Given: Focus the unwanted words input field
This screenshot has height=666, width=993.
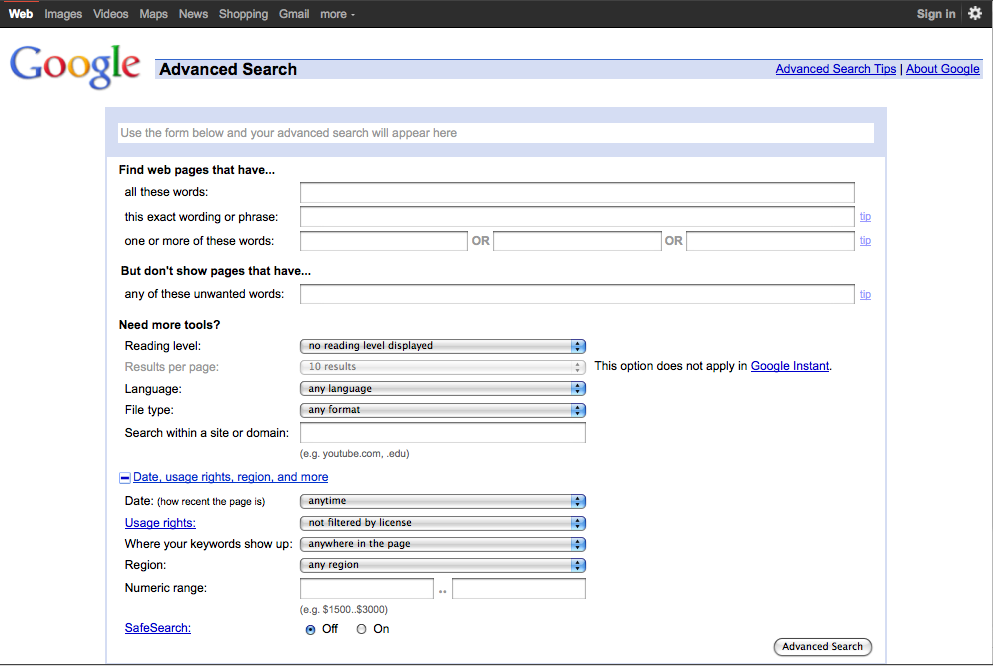Looking at the screenshot, I should pyautogui.click(x=577, y=294).
